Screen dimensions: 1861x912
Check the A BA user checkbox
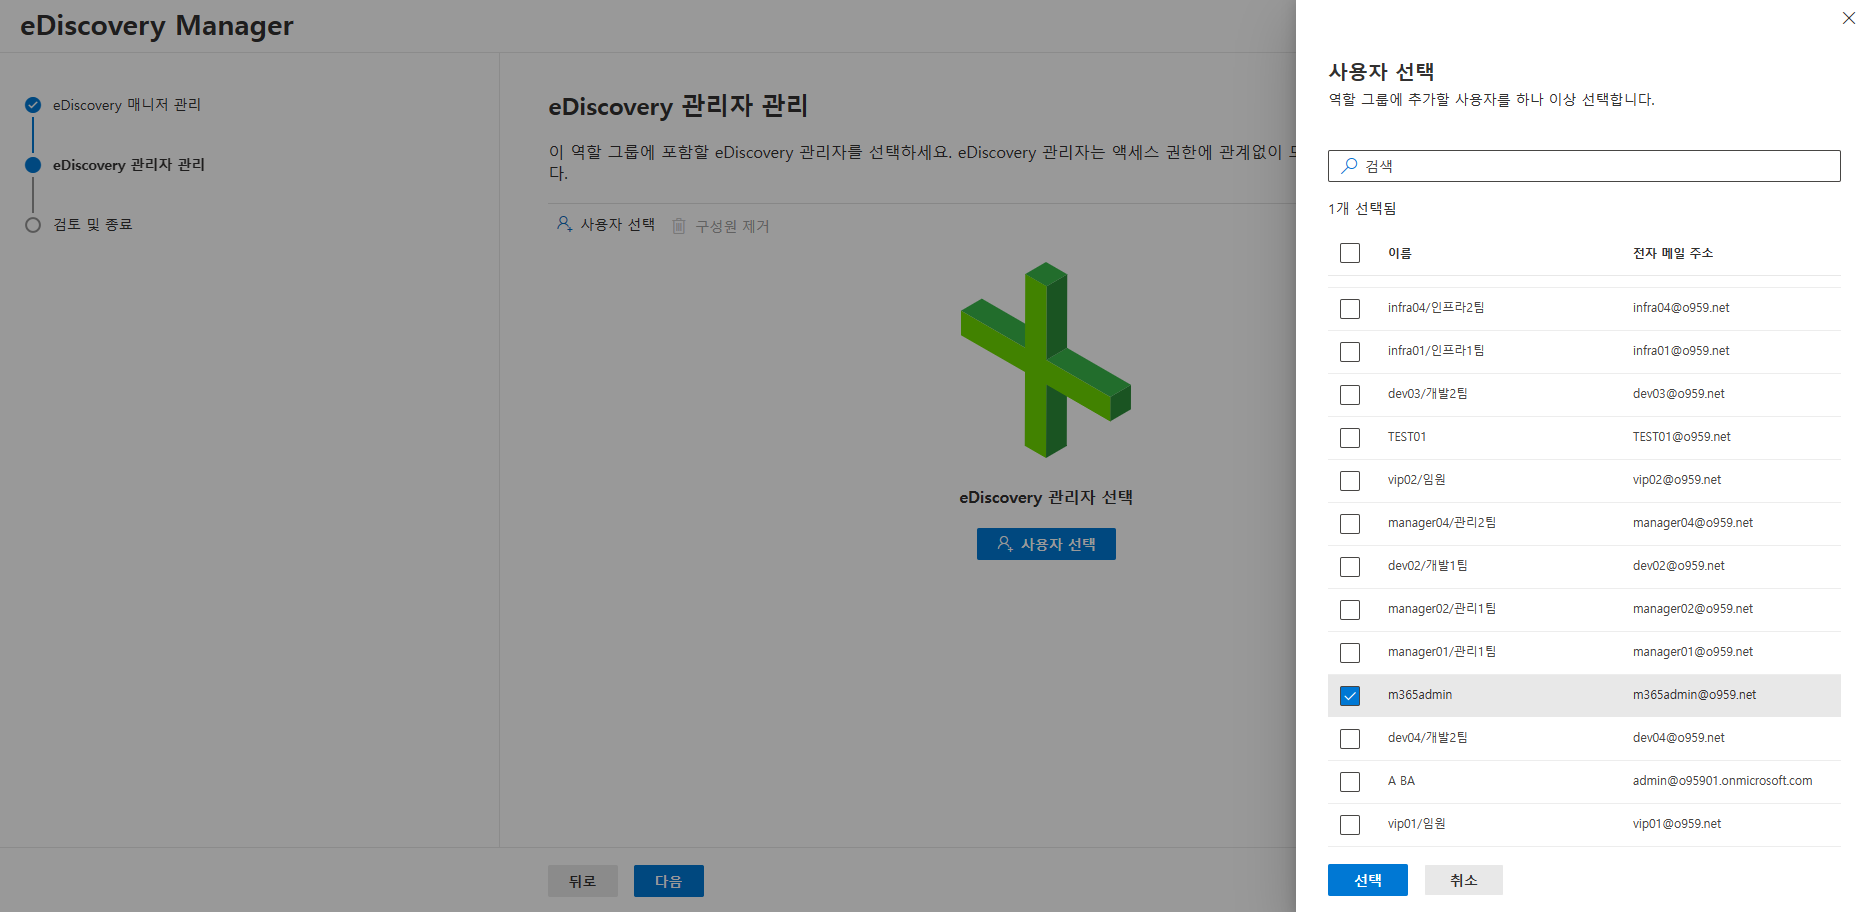point(1350,782)
